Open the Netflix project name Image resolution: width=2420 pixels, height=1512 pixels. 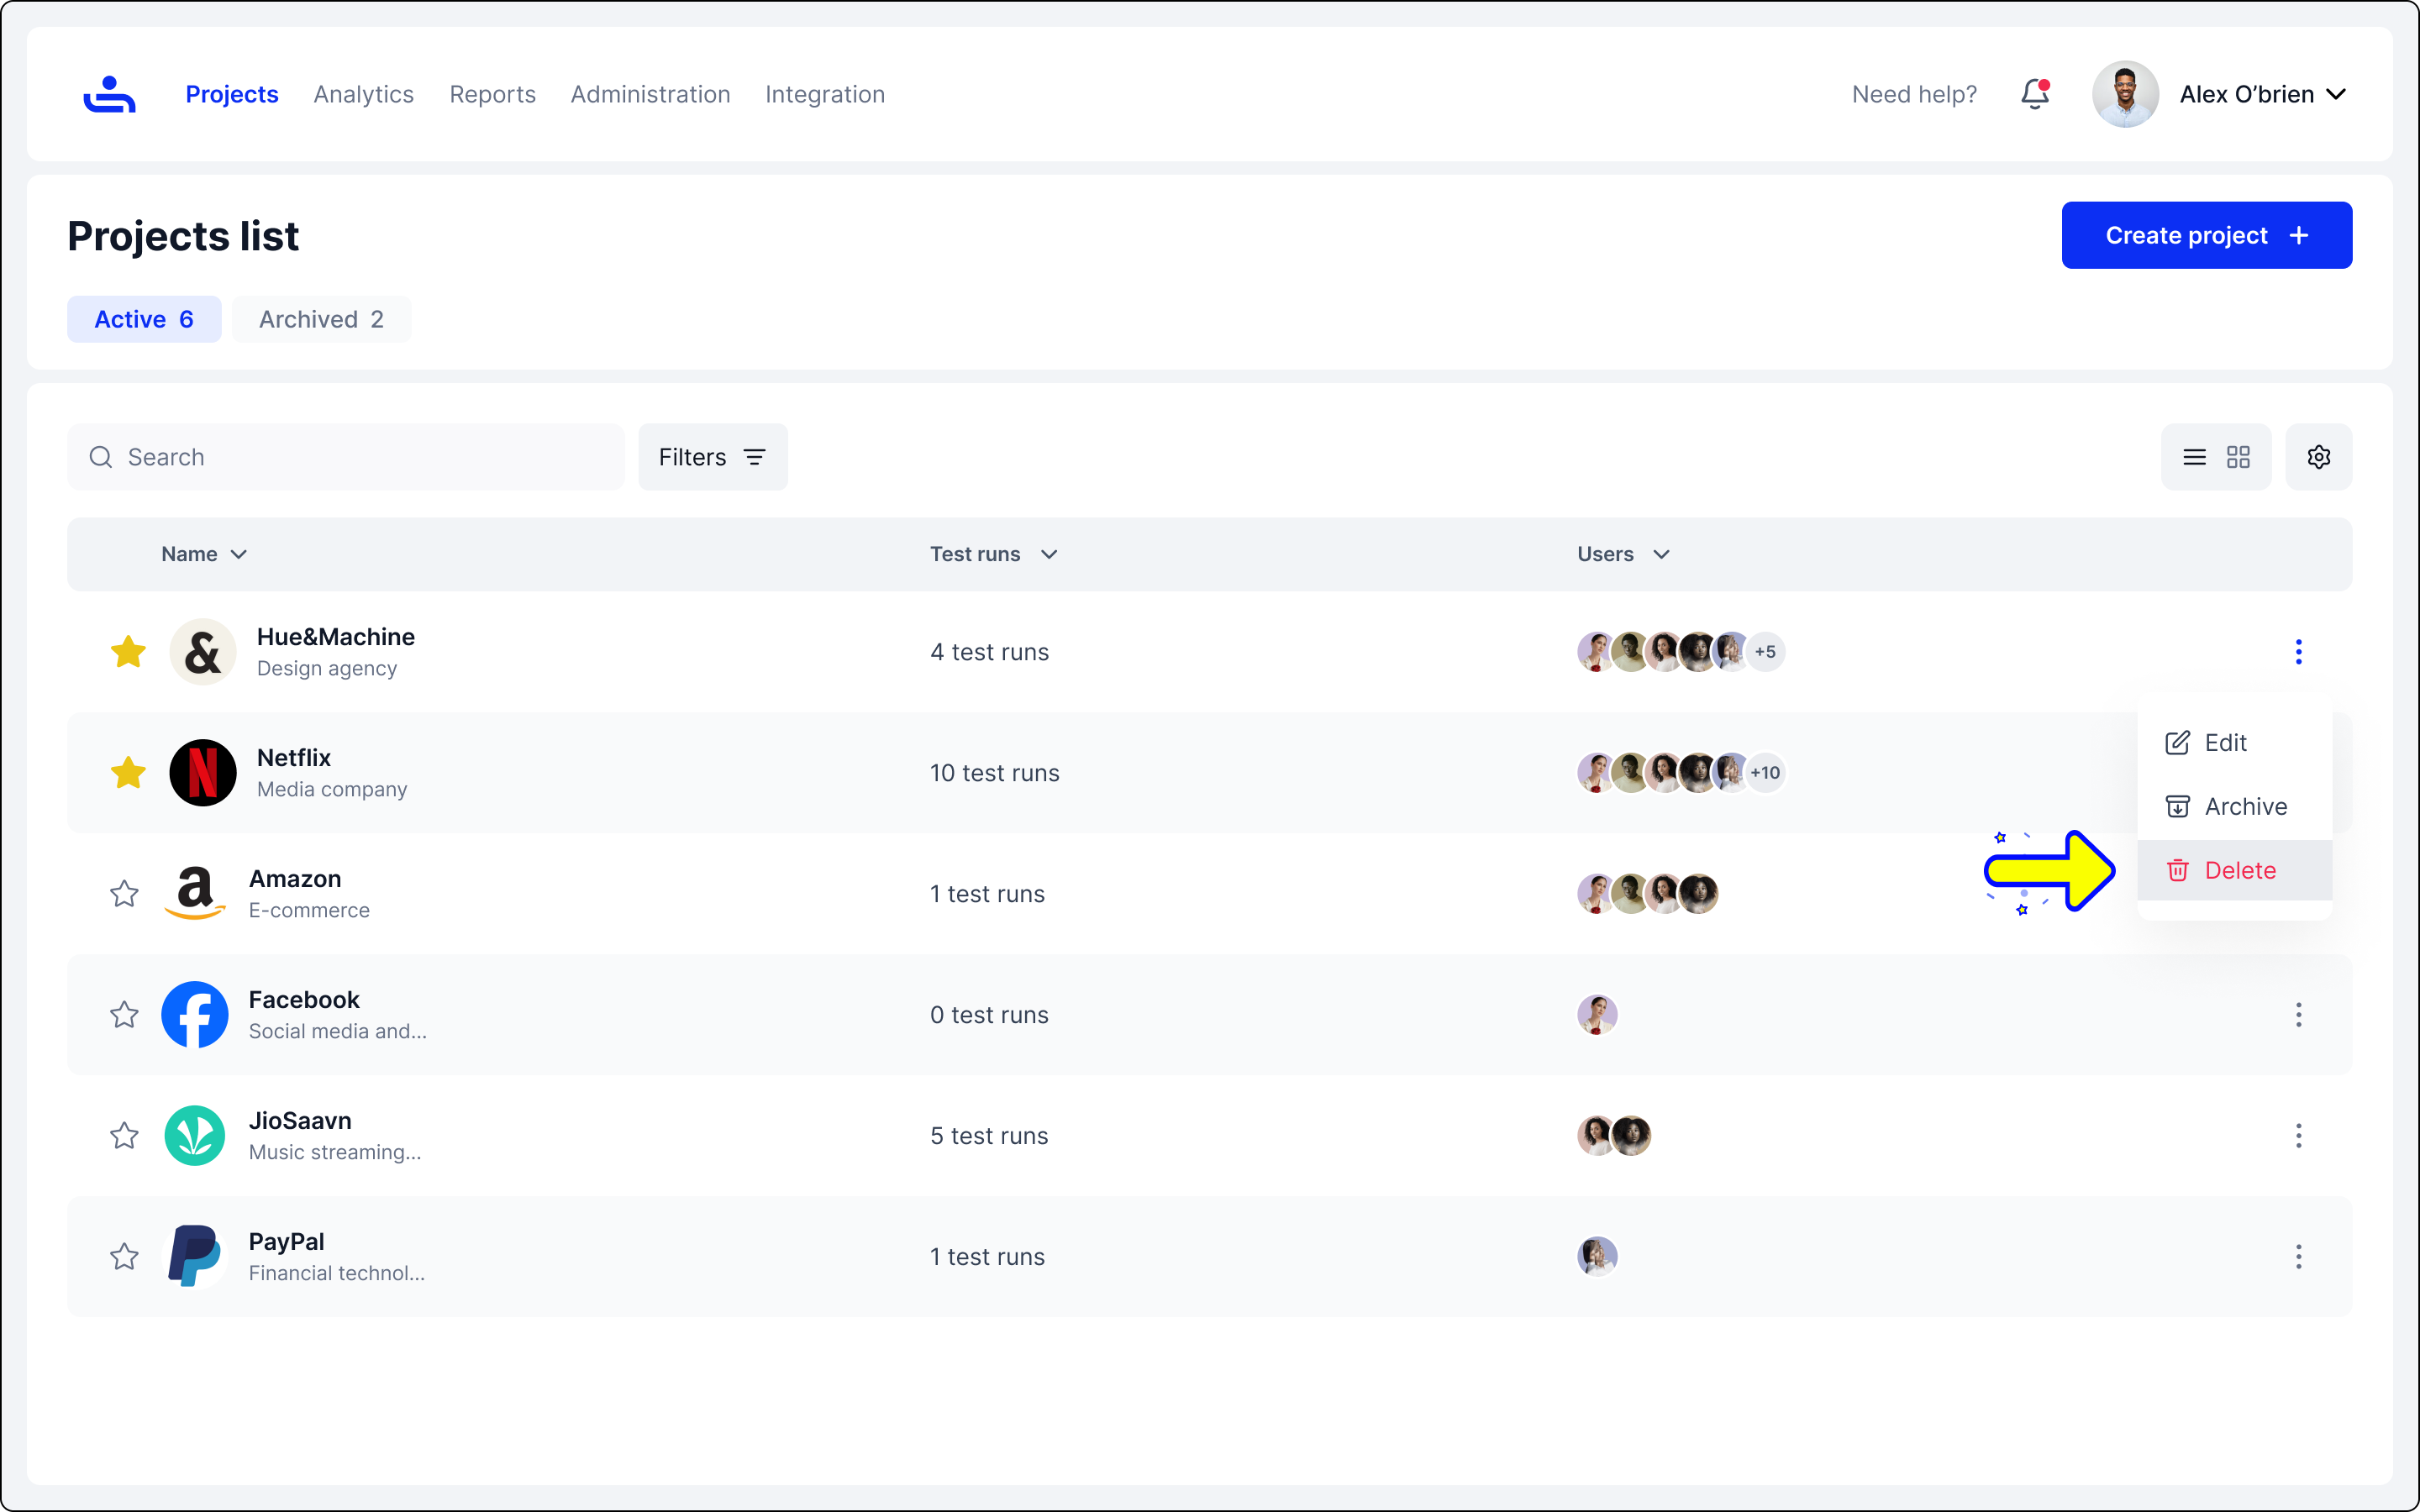[293, 757]
